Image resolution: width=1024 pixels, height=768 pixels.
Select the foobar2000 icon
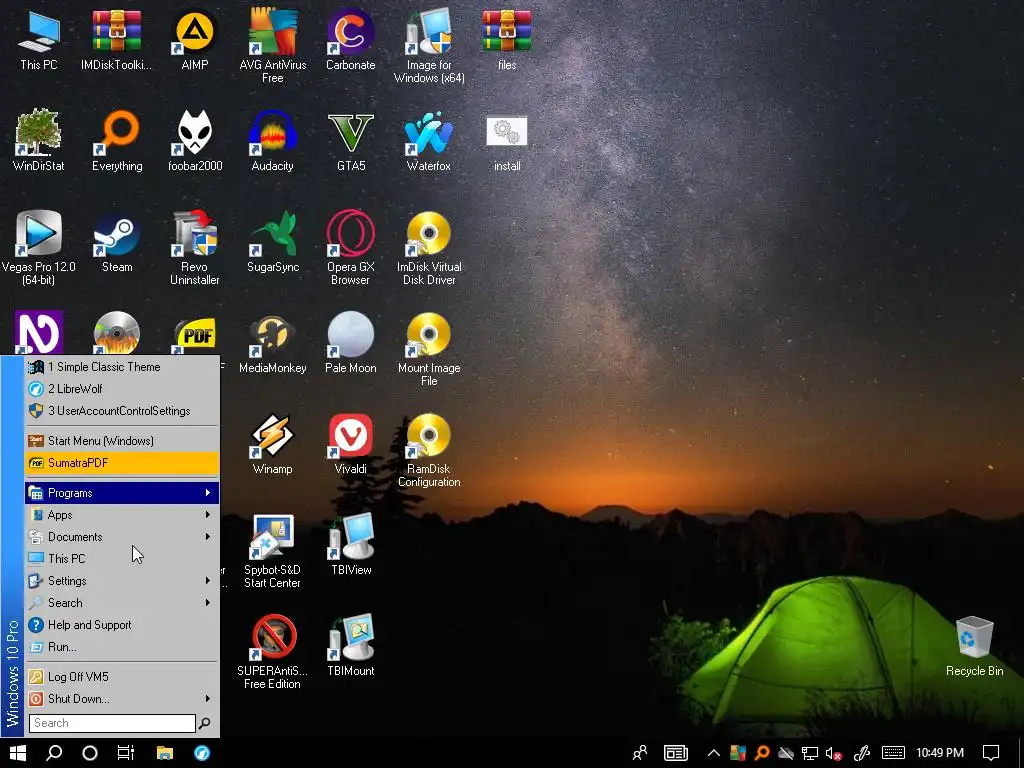coord(195,140)
